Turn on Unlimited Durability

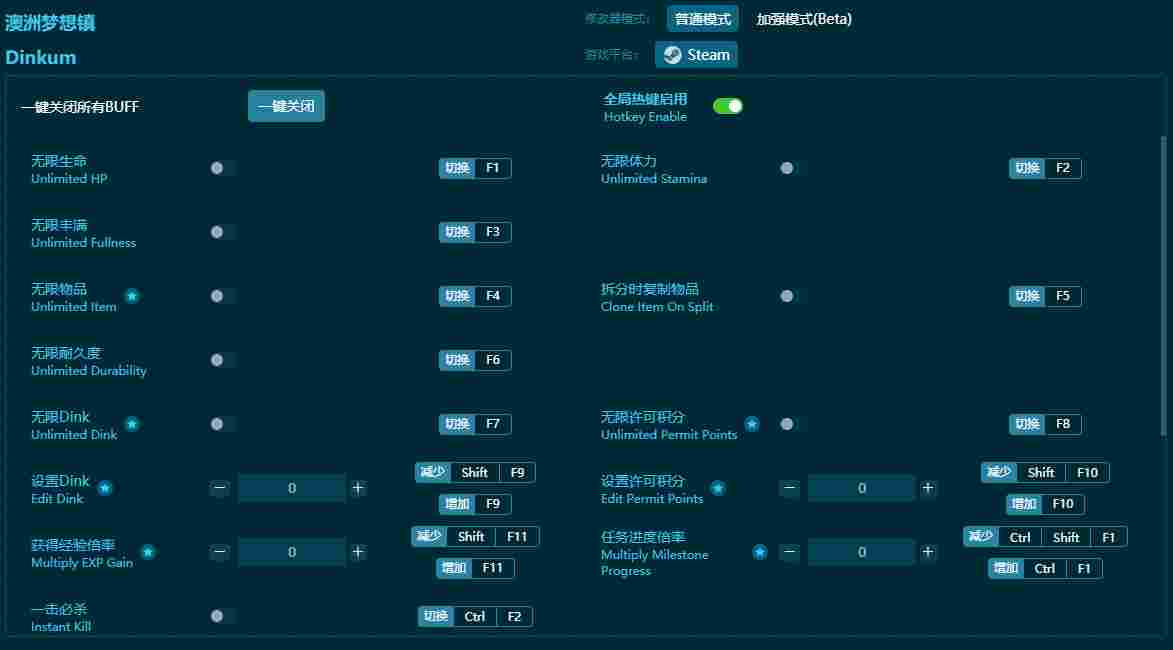click(x=221, y=360)
